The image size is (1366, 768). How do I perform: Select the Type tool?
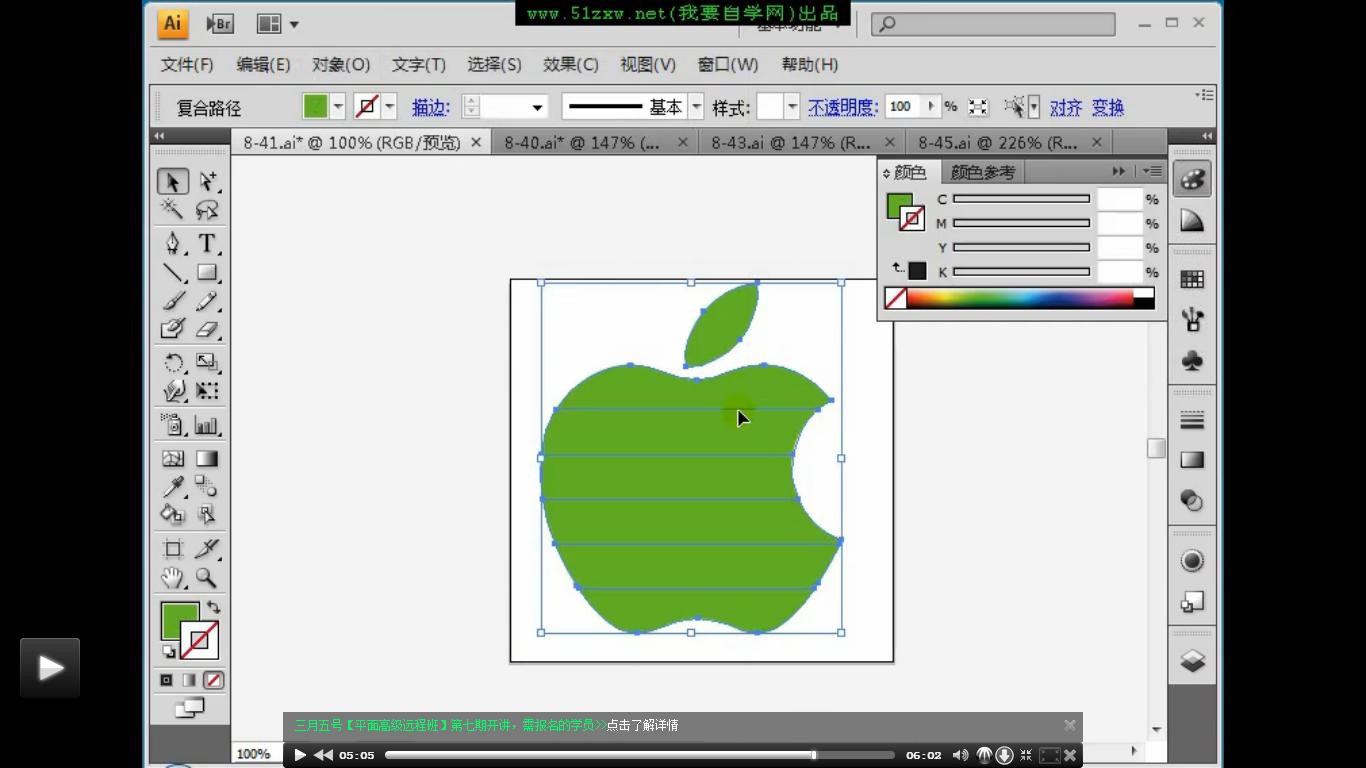(207, 243)
